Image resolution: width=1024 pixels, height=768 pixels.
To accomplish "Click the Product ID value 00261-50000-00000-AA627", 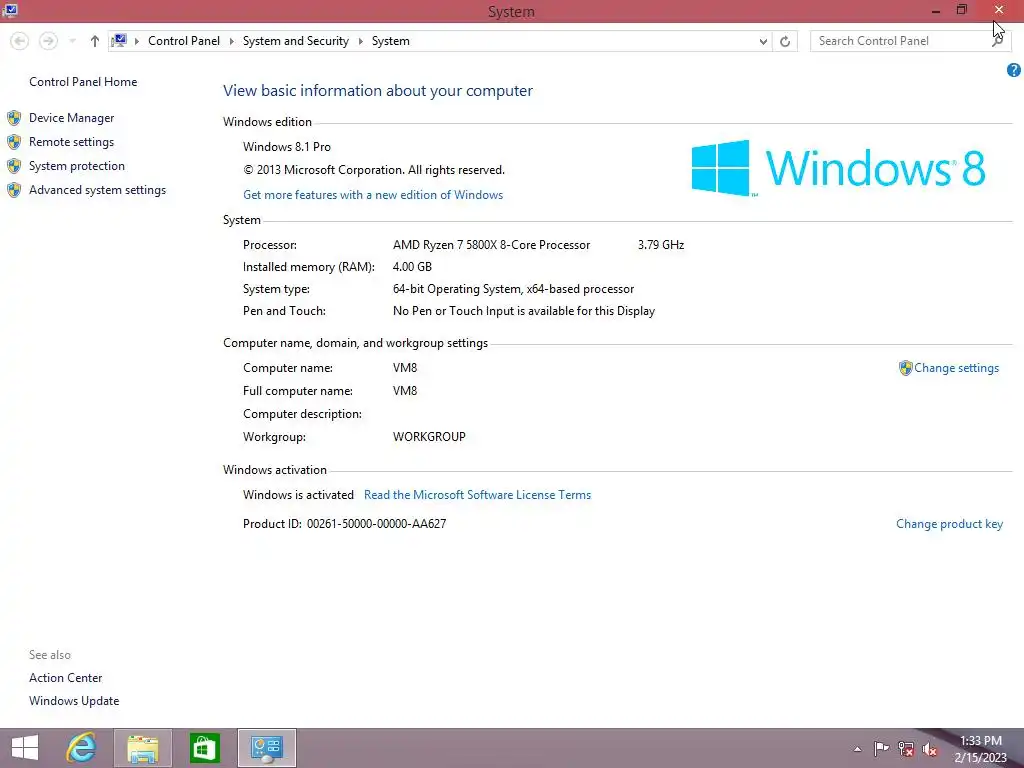I will (x=377, y=524).
